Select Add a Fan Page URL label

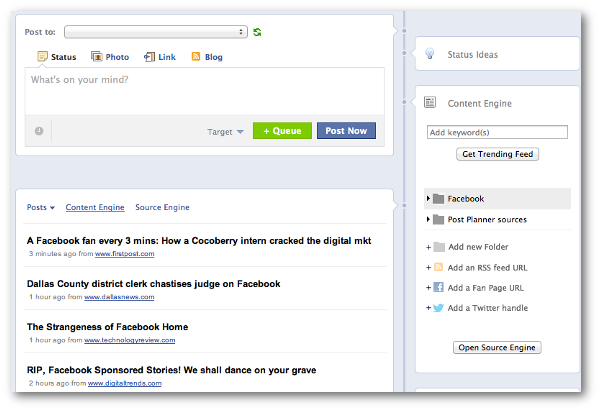(x=486, y=288)
